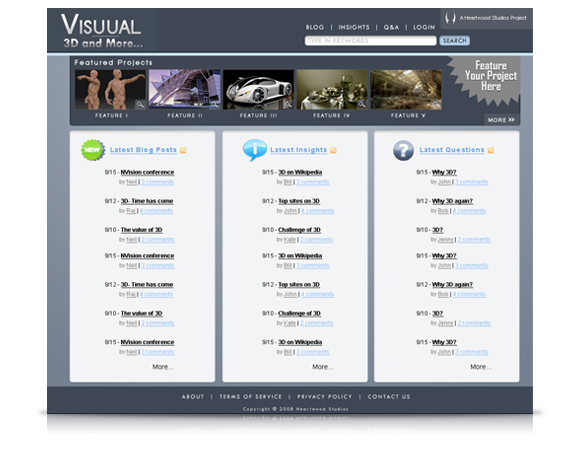Open the Feature III white car thumbnail

(x=258, y=89)
